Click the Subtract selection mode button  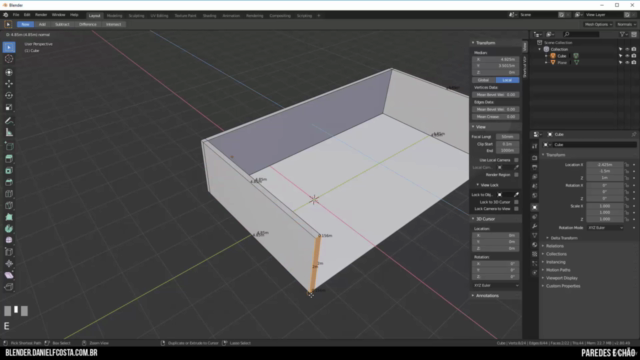pos(62,24)
